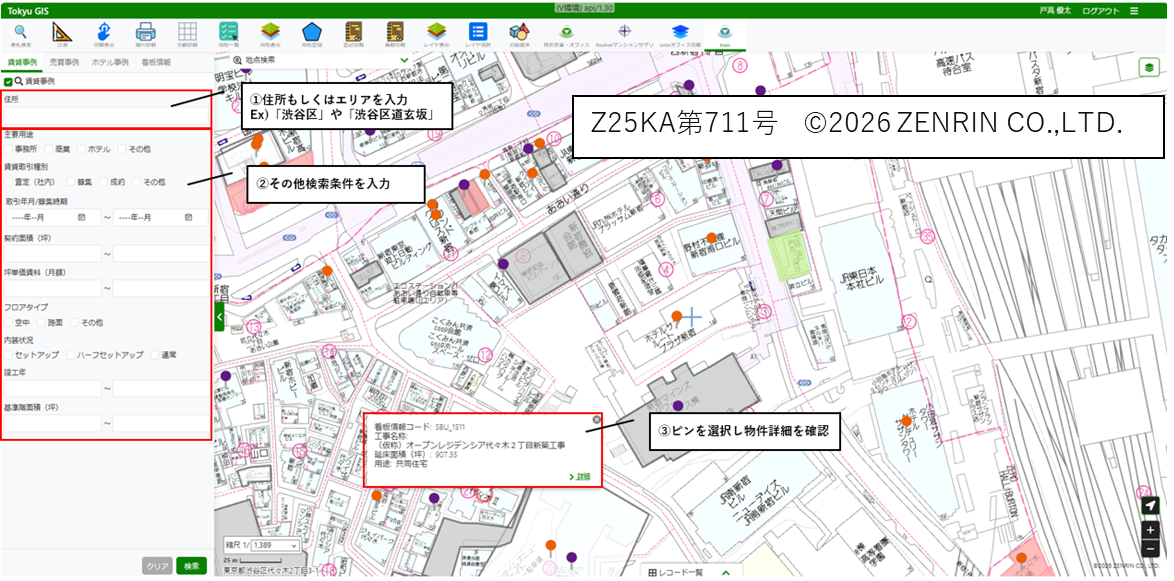Open the 表札検索 magnifier tool

(x=21, y=35)
